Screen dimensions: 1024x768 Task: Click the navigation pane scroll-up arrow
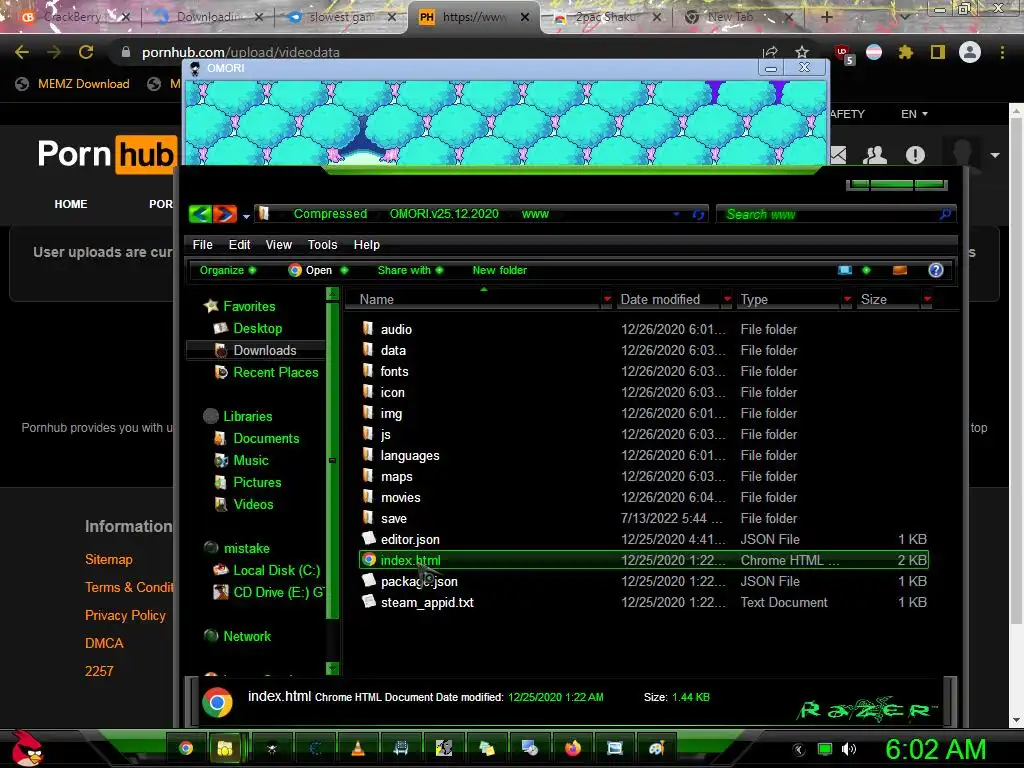click(332, 293)
